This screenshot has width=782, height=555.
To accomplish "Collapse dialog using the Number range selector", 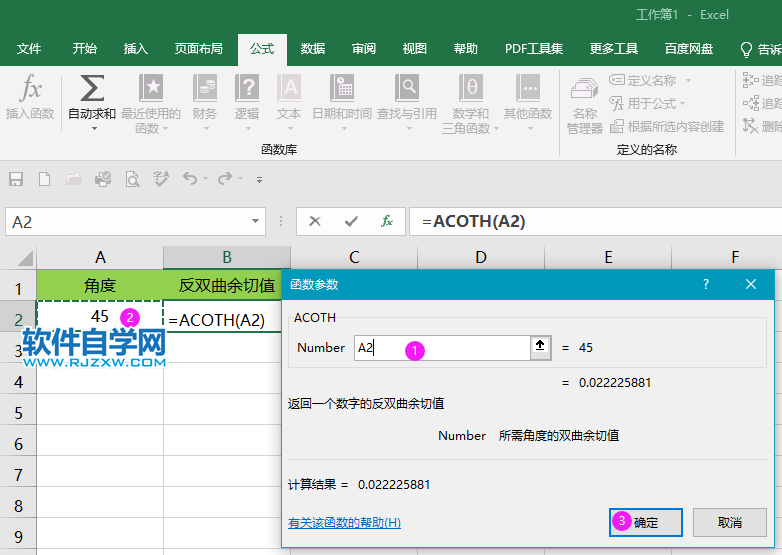I will (x=541, y=347).
